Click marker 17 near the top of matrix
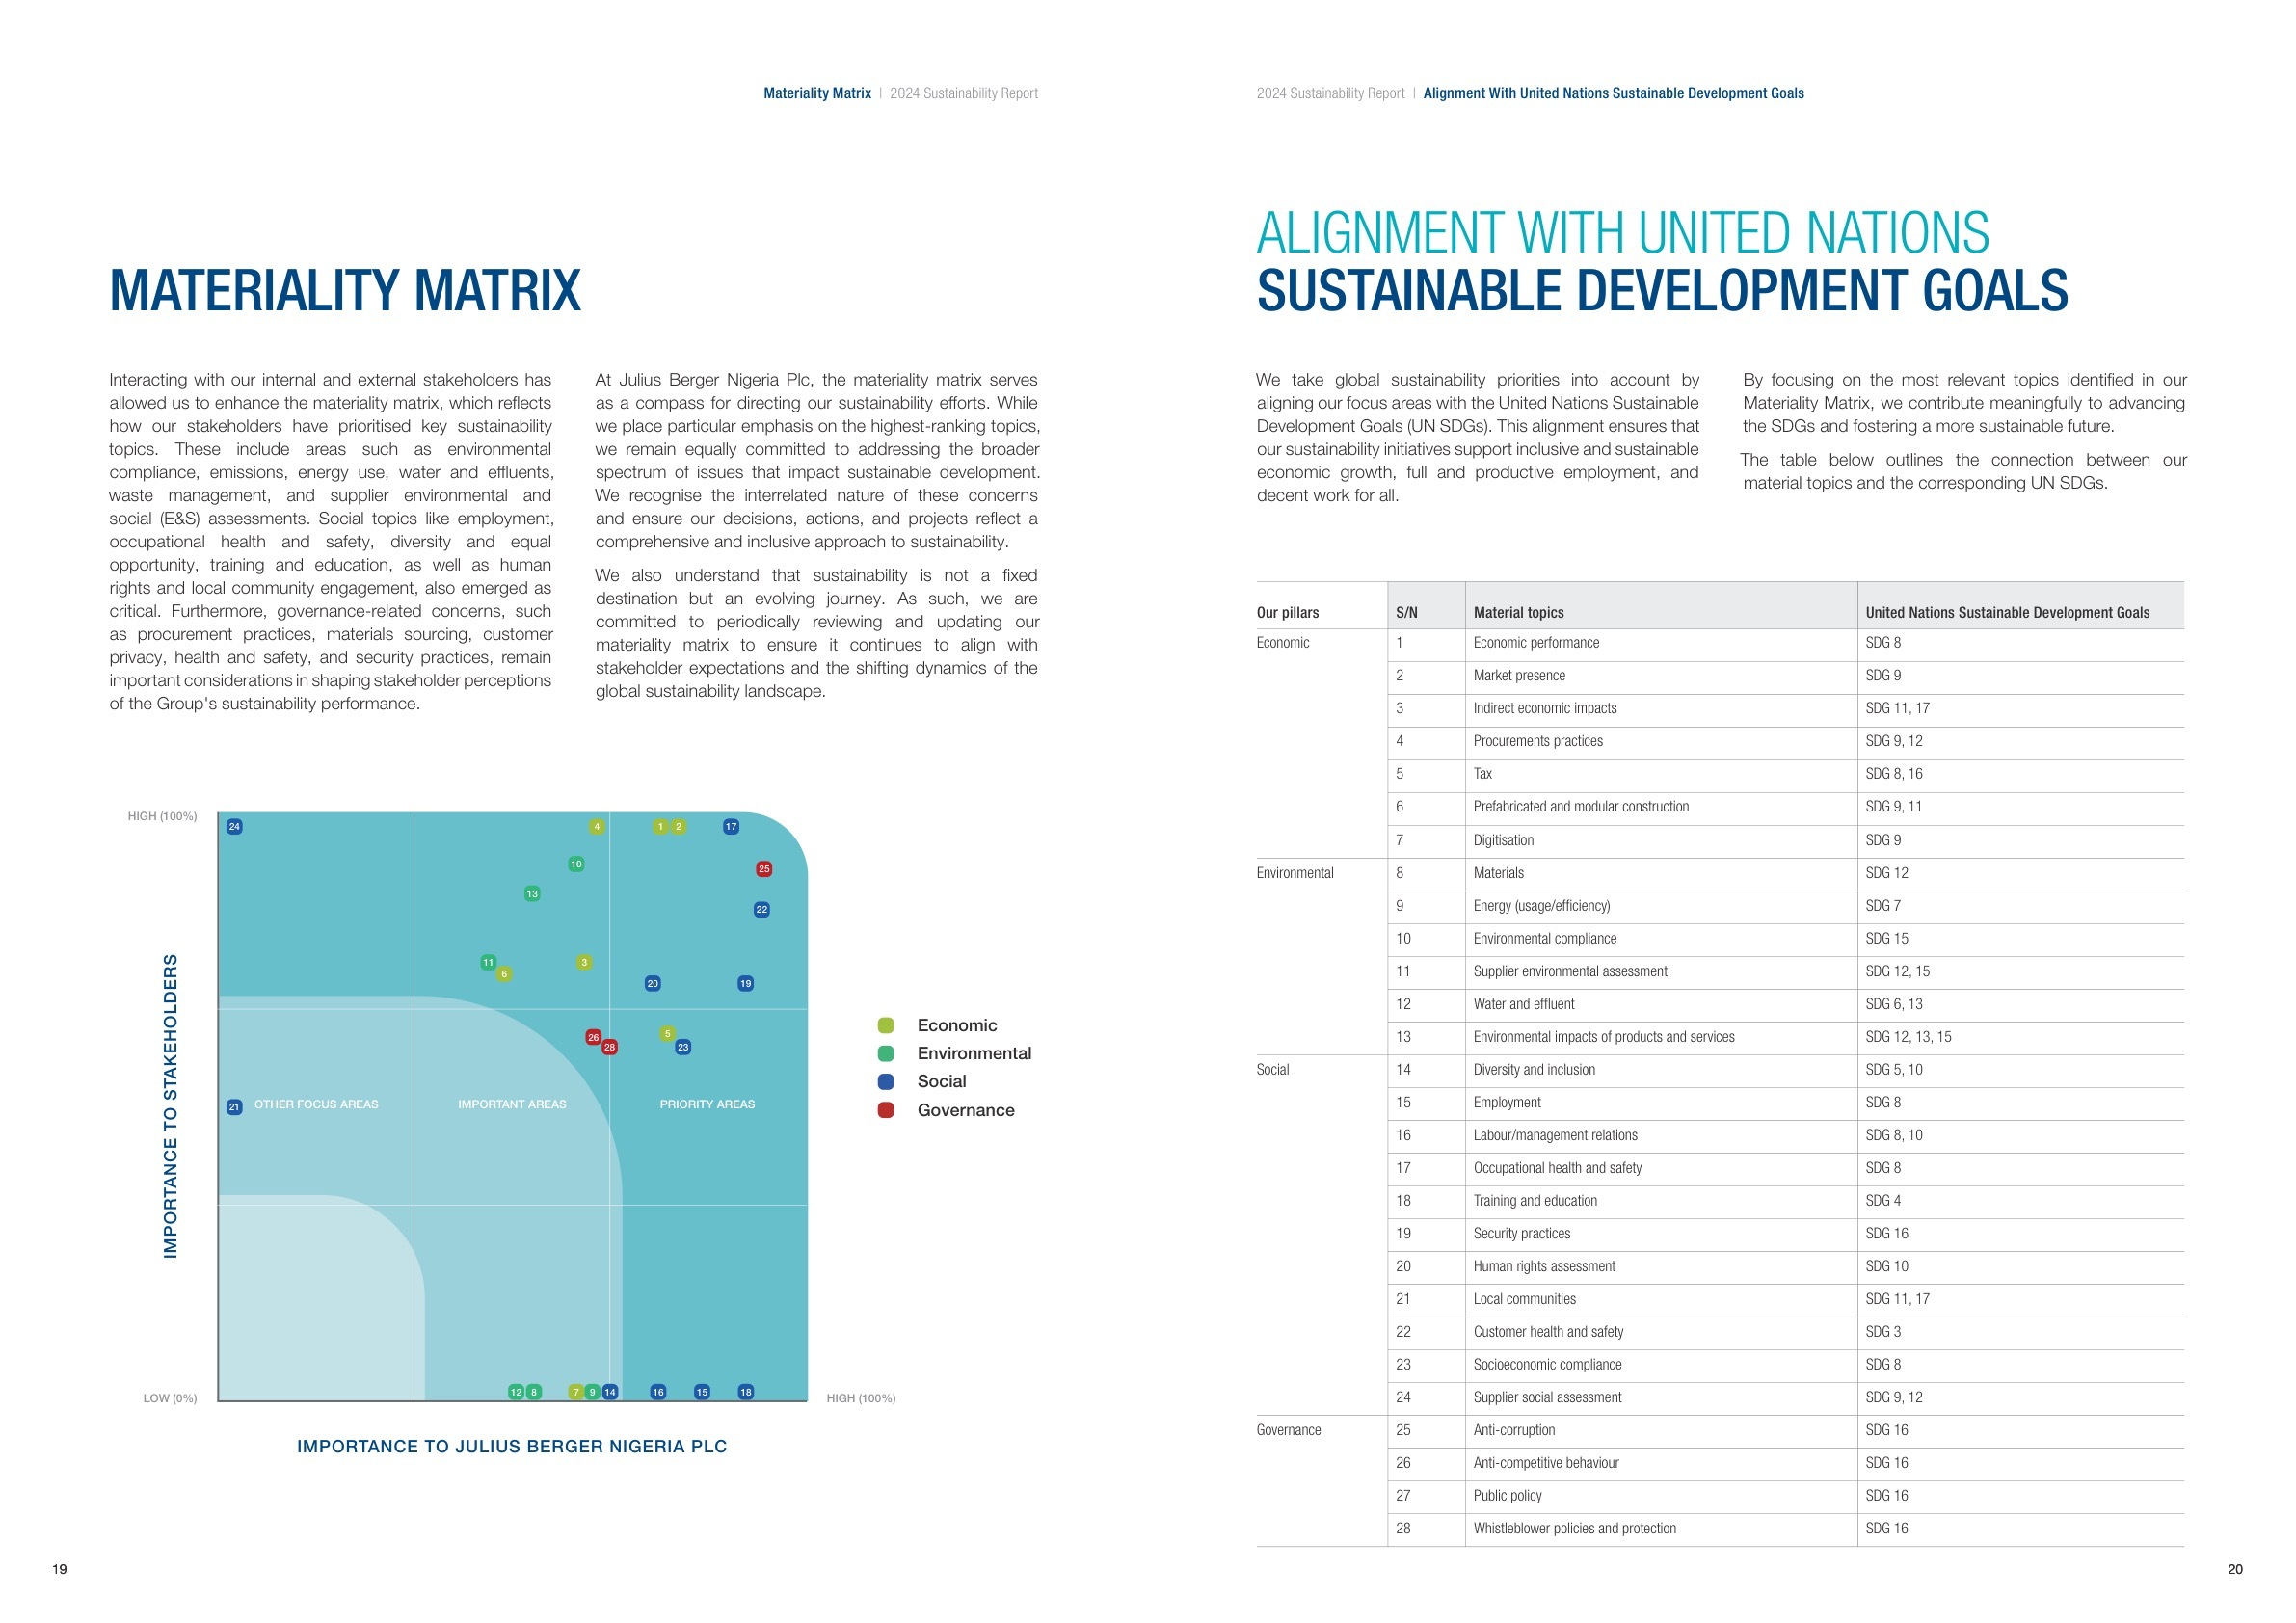 pyautogui.click(x=731, y=826)
